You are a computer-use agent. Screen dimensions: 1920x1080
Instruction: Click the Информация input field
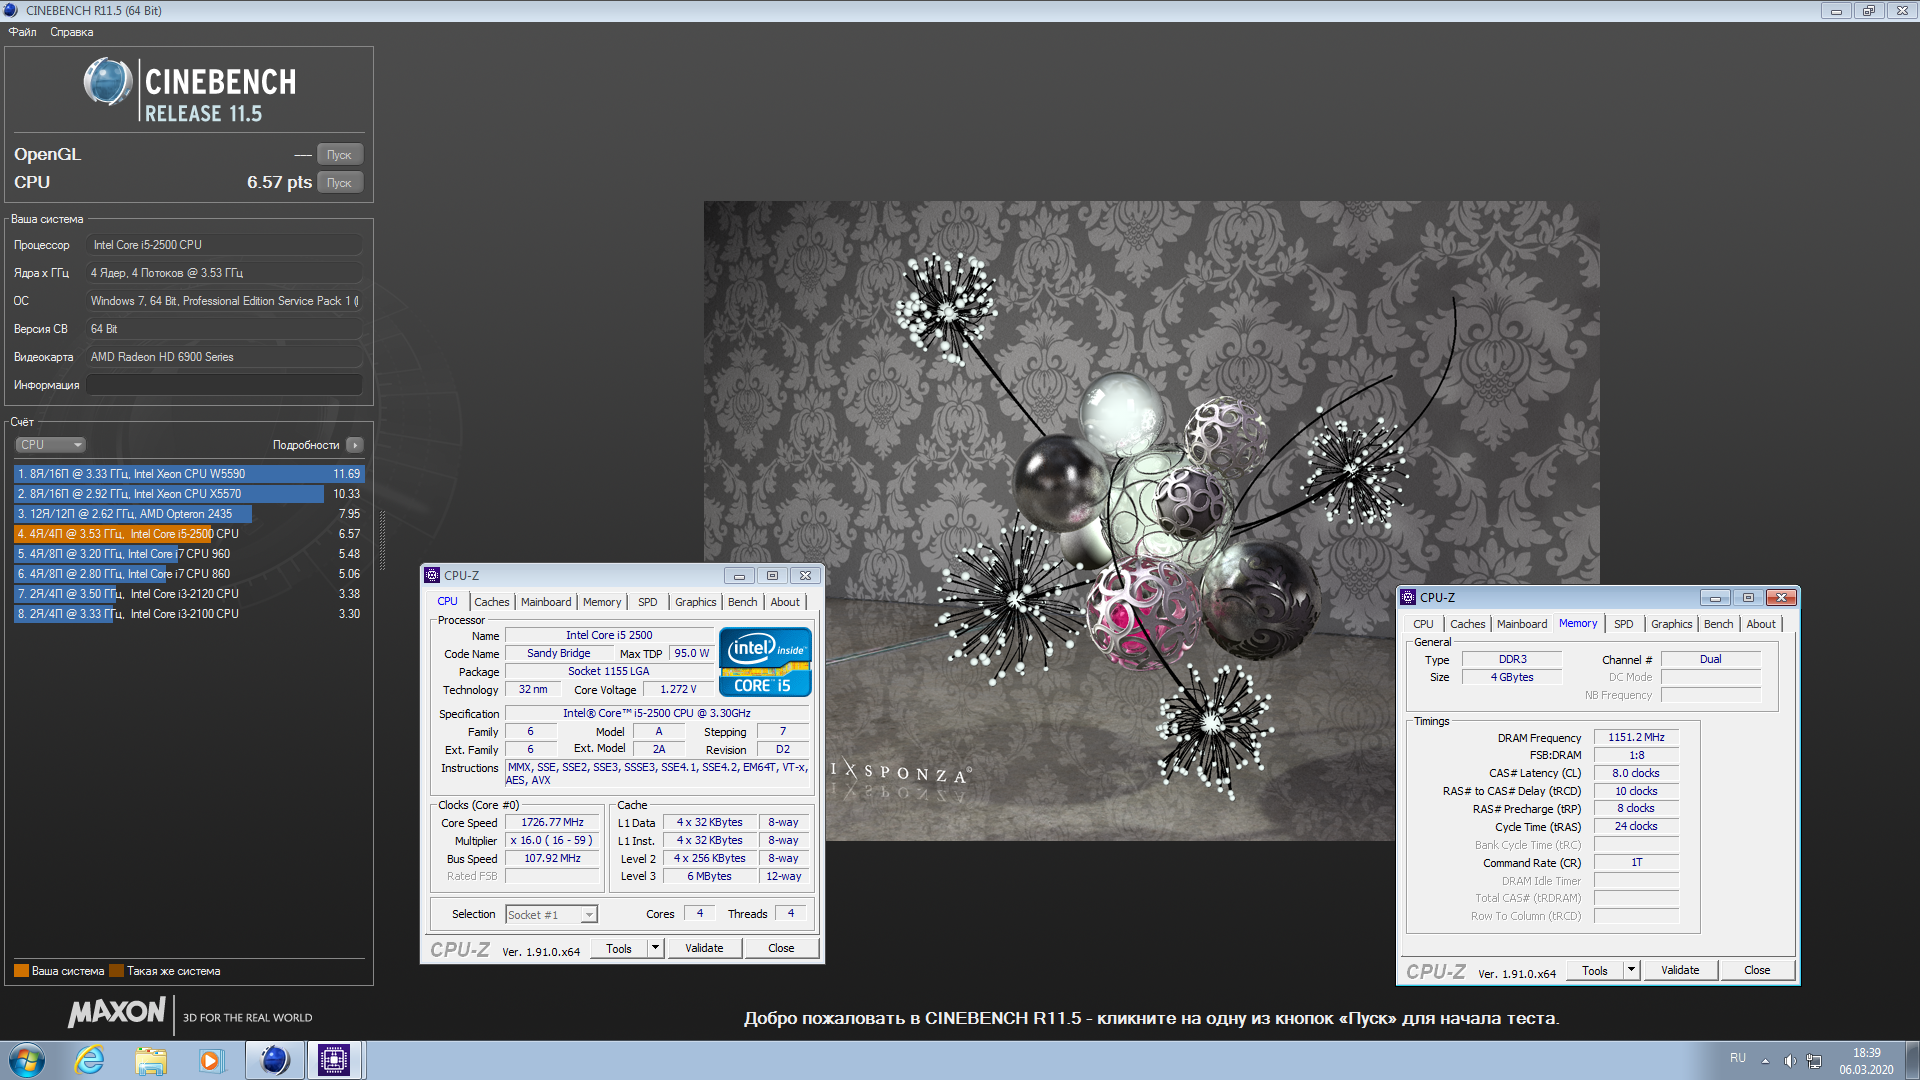click(224, 385)
